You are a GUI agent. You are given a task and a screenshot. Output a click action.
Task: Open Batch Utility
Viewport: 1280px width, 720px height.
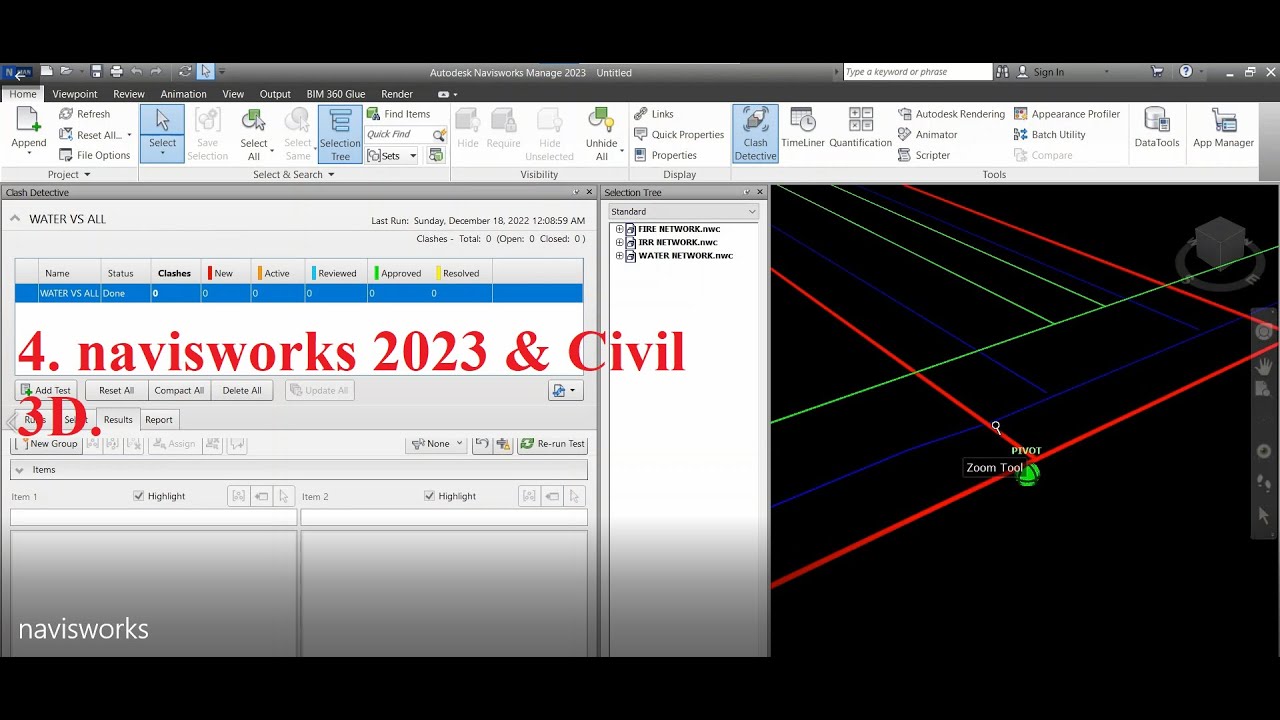[1050, 135]
